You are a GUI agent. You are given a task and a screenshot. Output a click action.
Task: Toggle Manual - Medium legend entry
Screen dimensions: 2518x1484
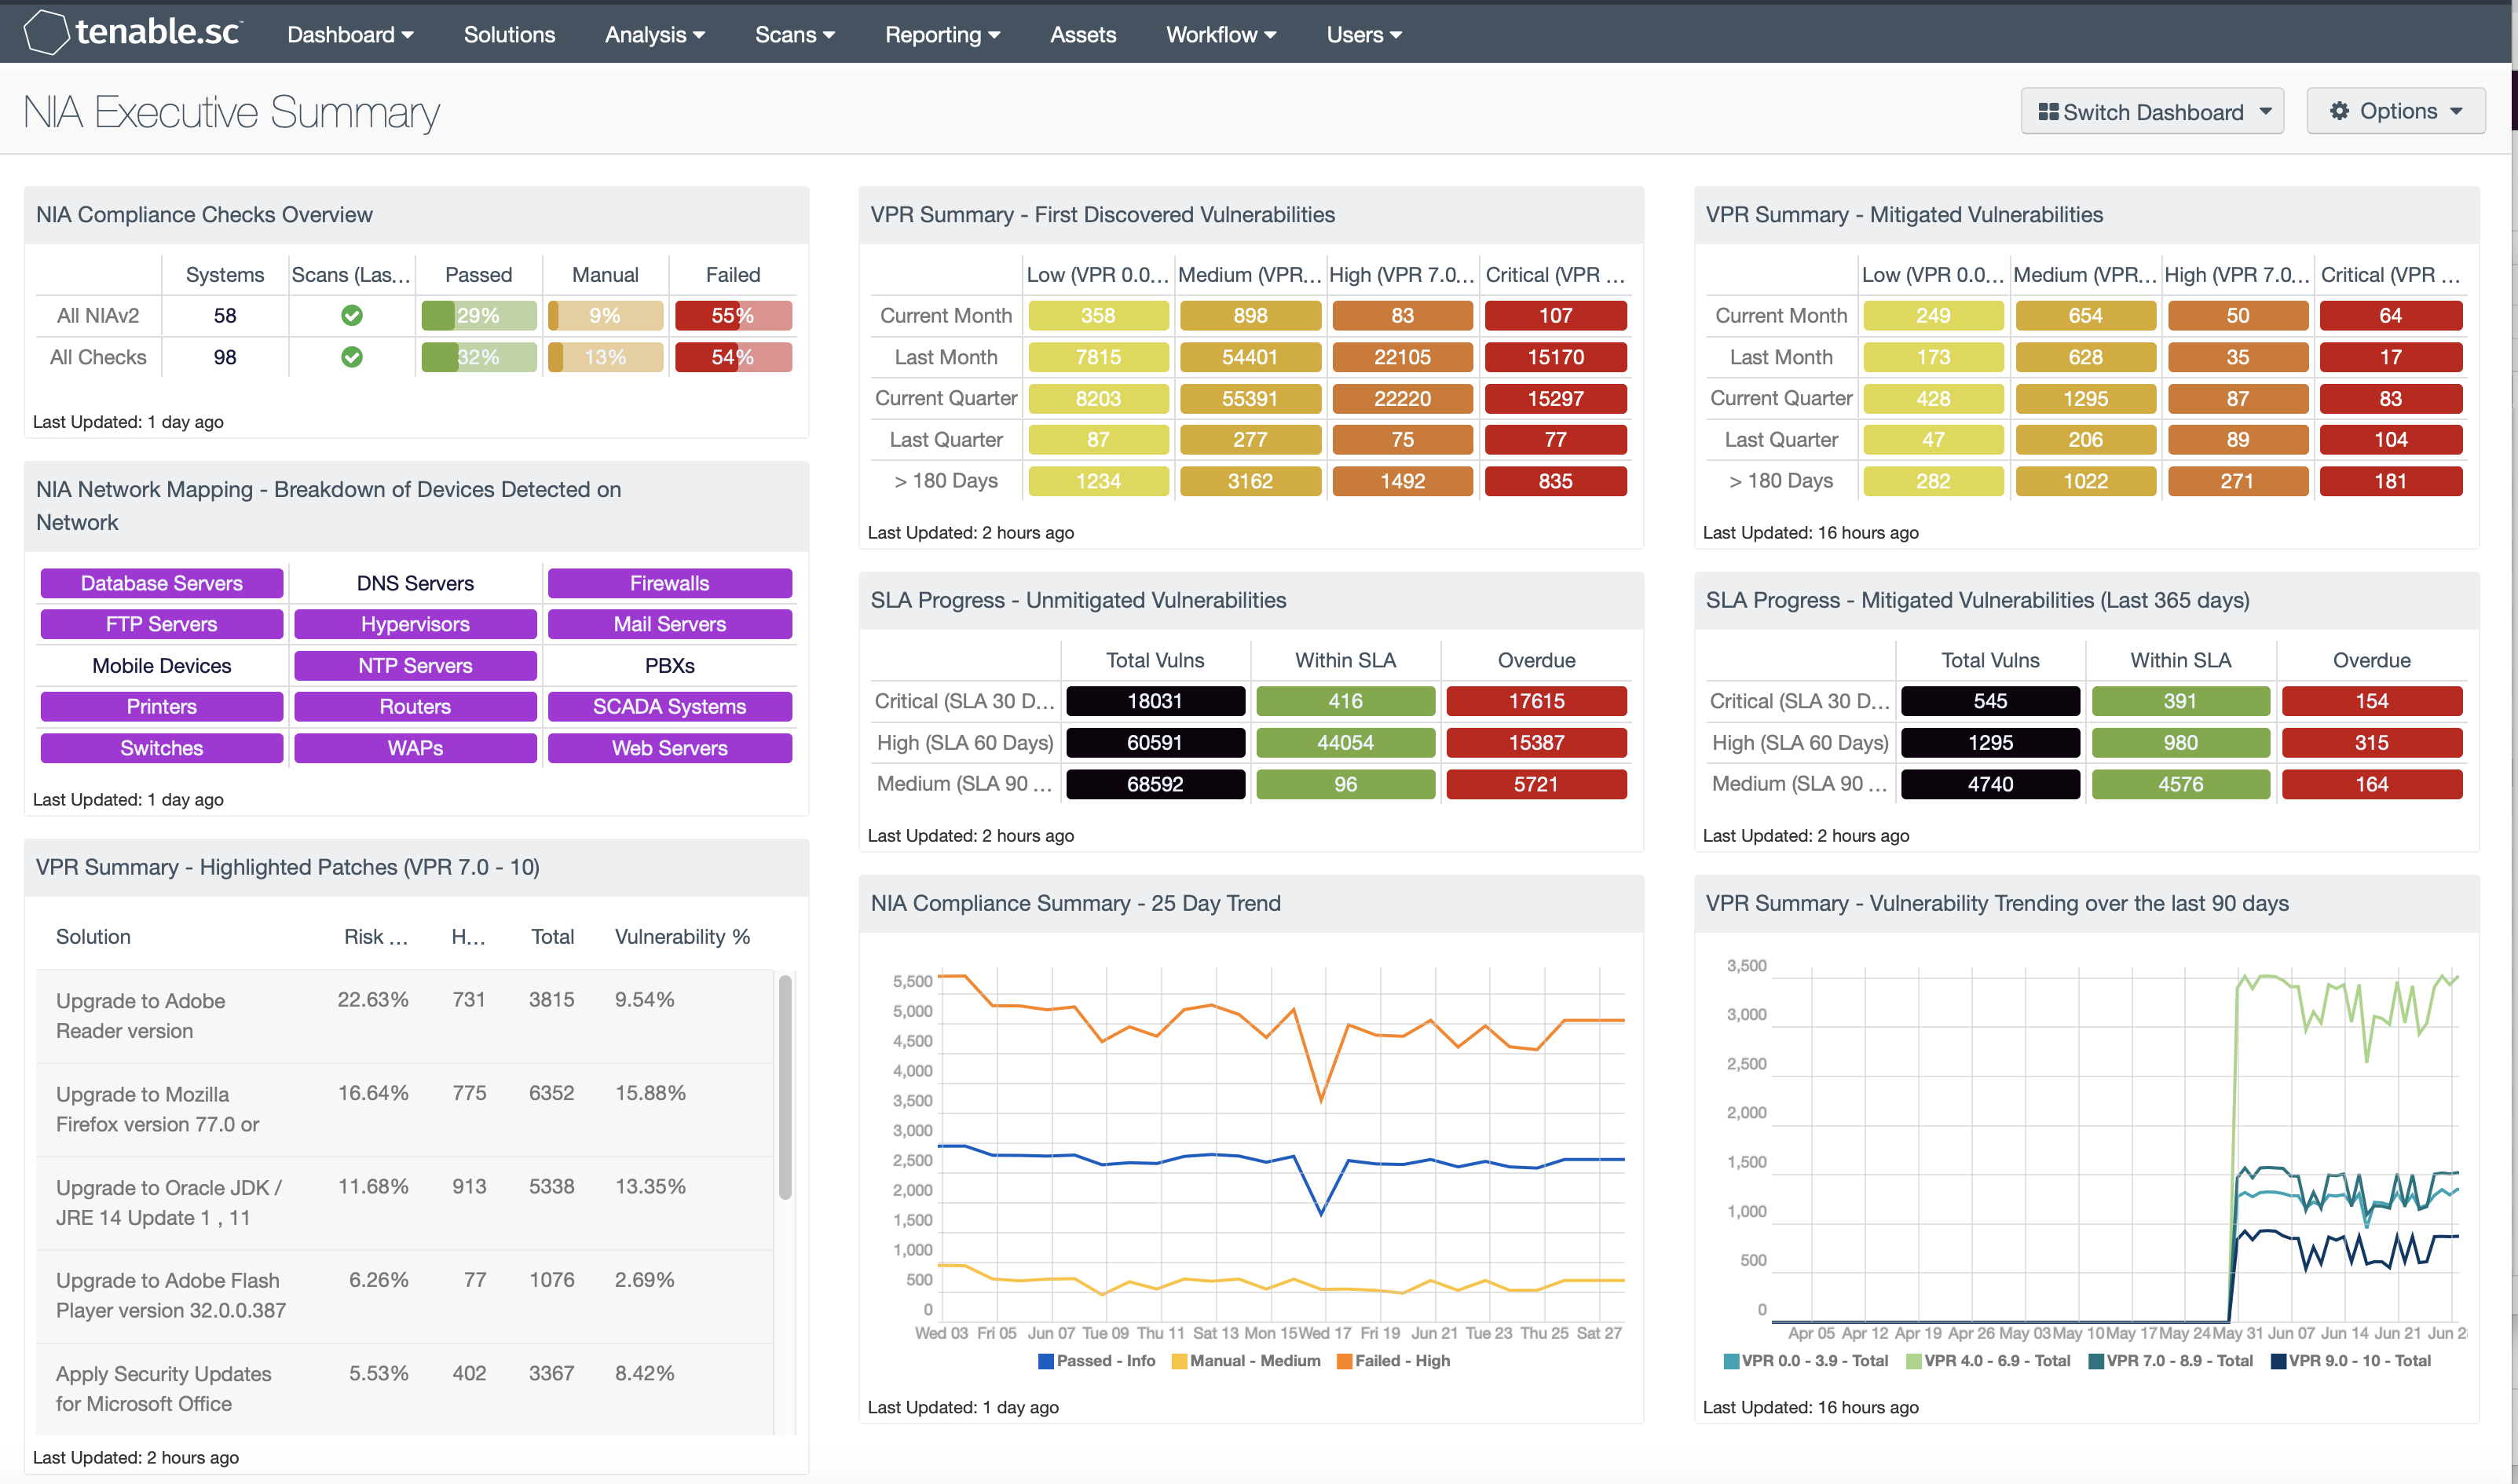tap(1246, 1361)
